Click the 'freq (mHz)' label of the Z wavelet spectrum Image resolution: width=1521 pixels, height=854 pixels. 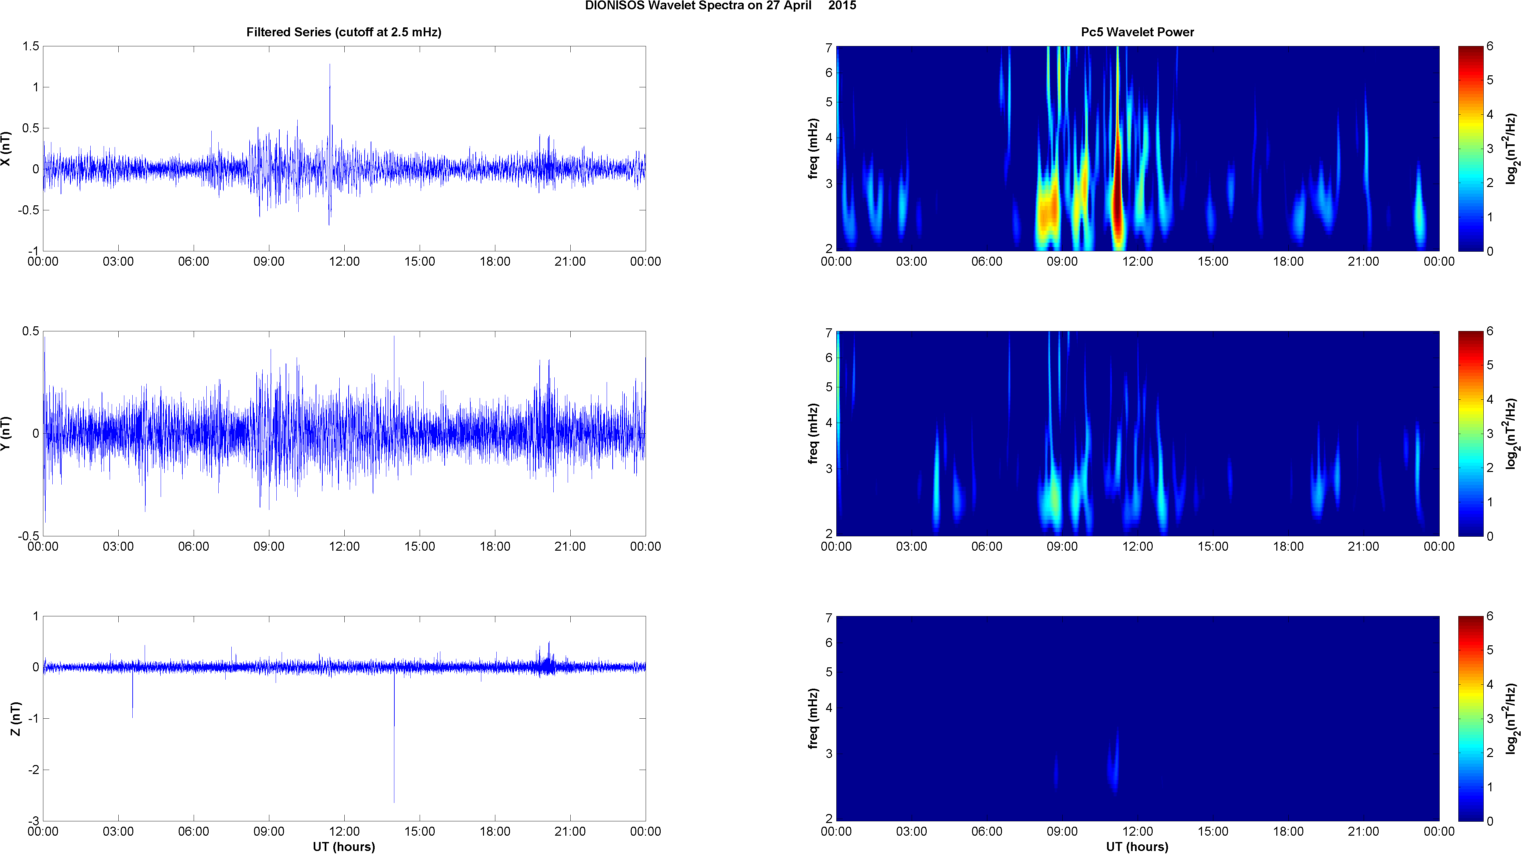[814, 718]
